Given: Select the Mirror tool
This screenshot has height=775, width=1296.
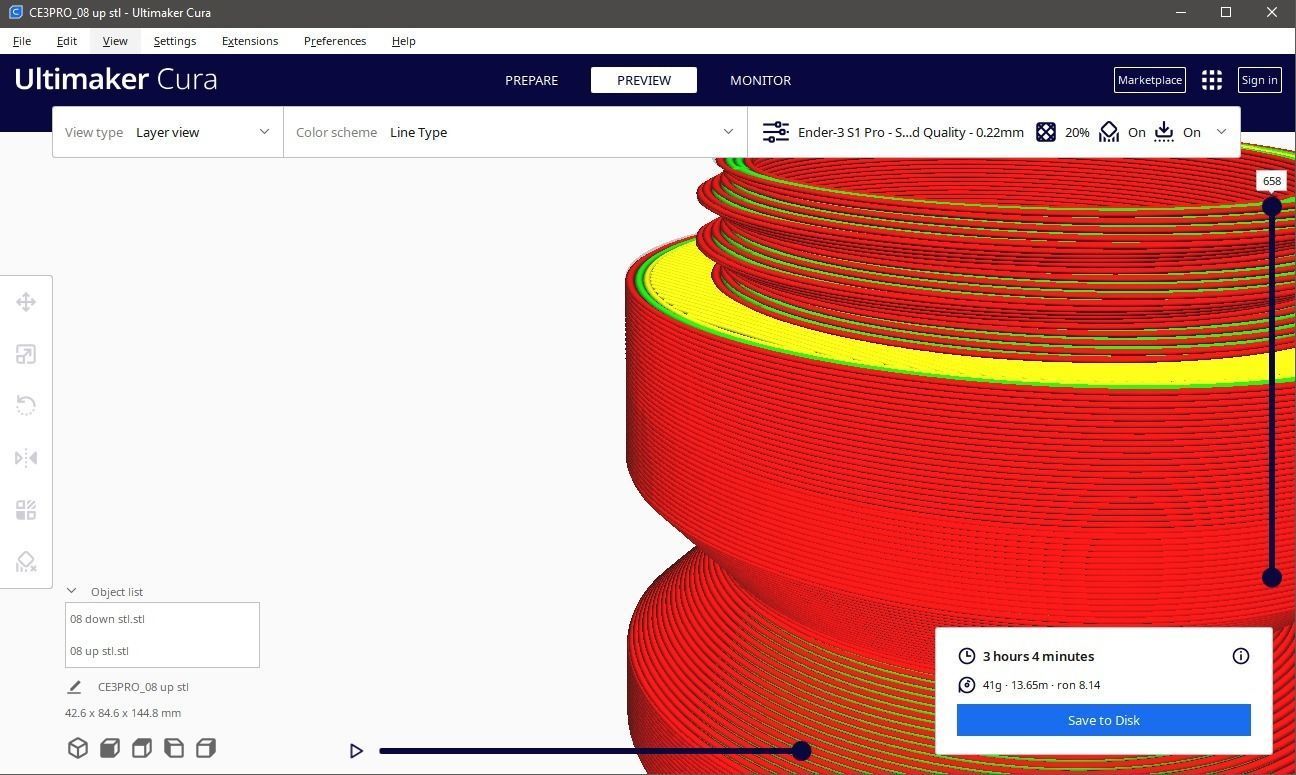Looking at the screenshot, I should coord(26,458).
